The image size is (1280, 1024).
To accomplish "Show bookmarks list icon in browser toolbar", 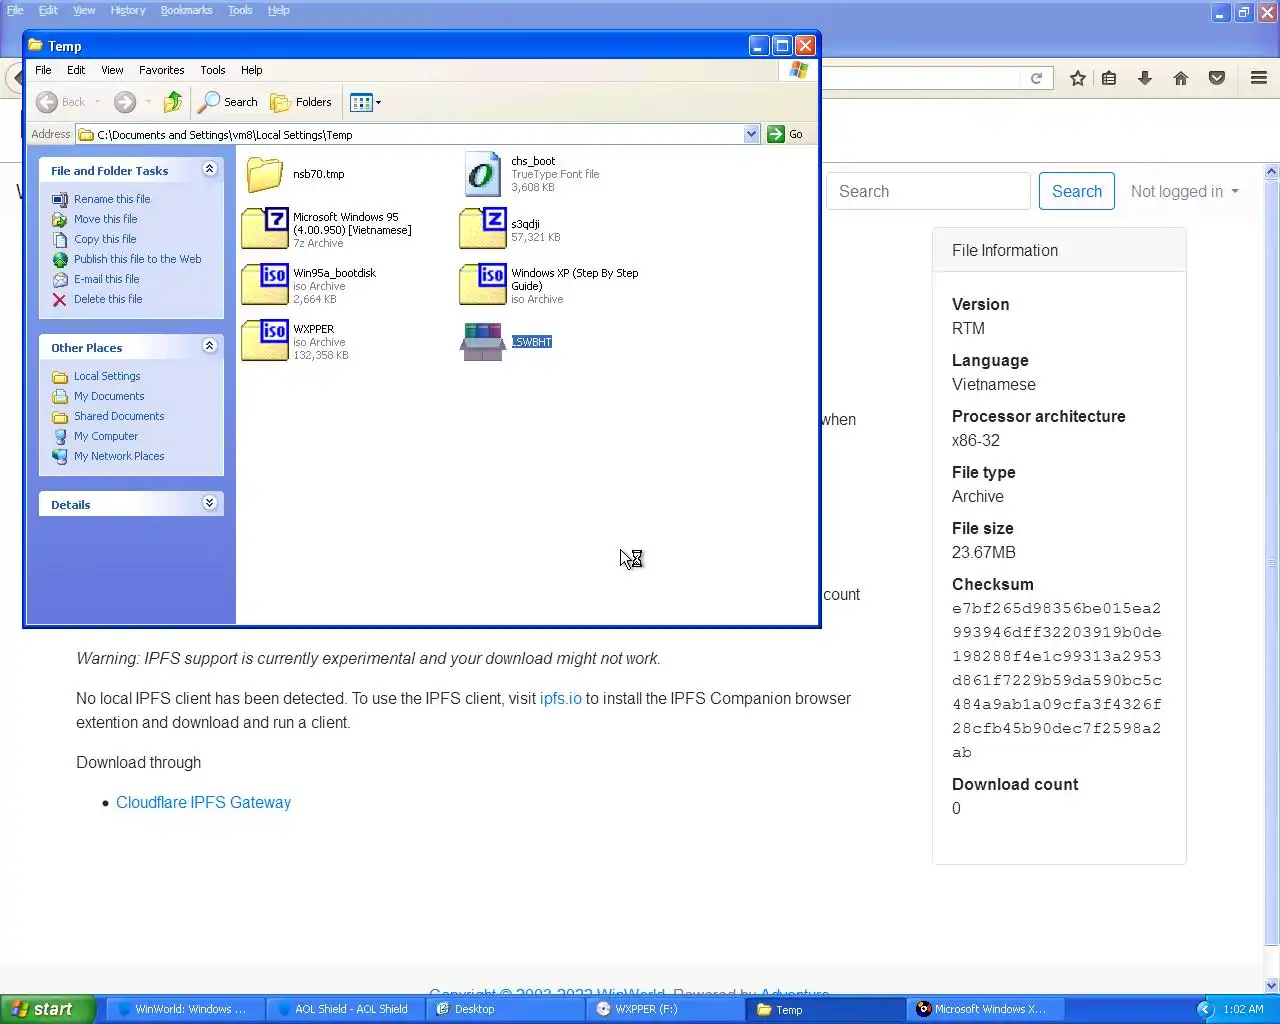I will tap(1109, 78).
